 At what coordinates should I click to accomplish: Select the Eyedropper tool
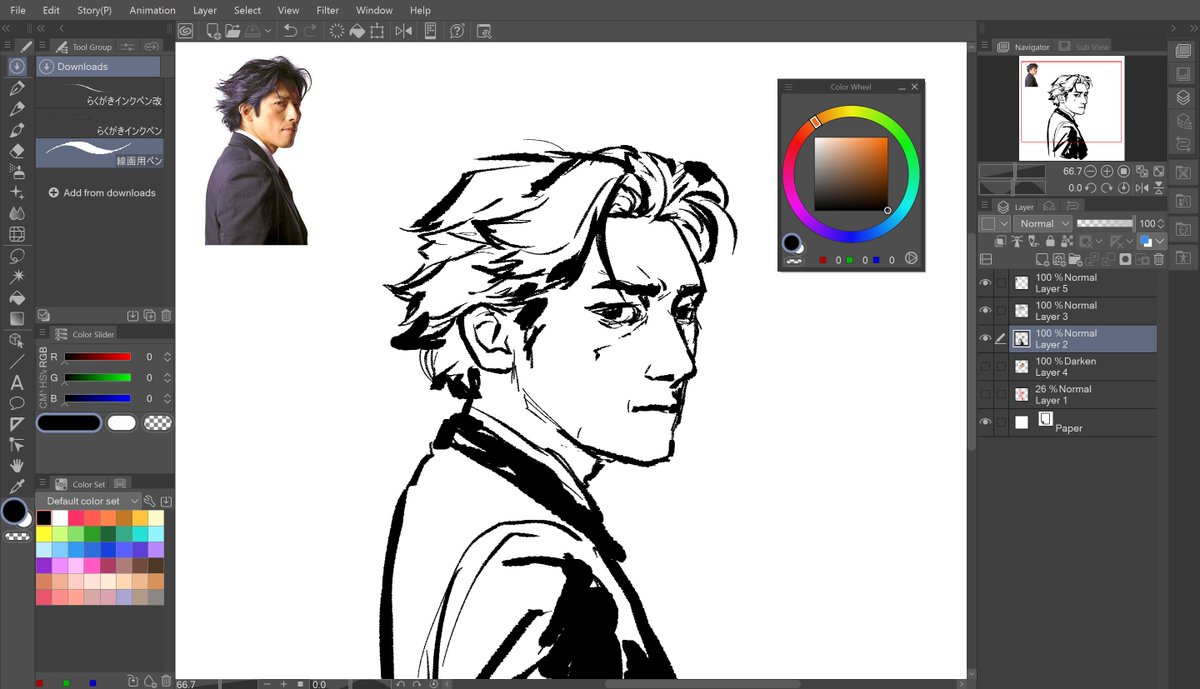pyautogui.click(x=17, y=487)
